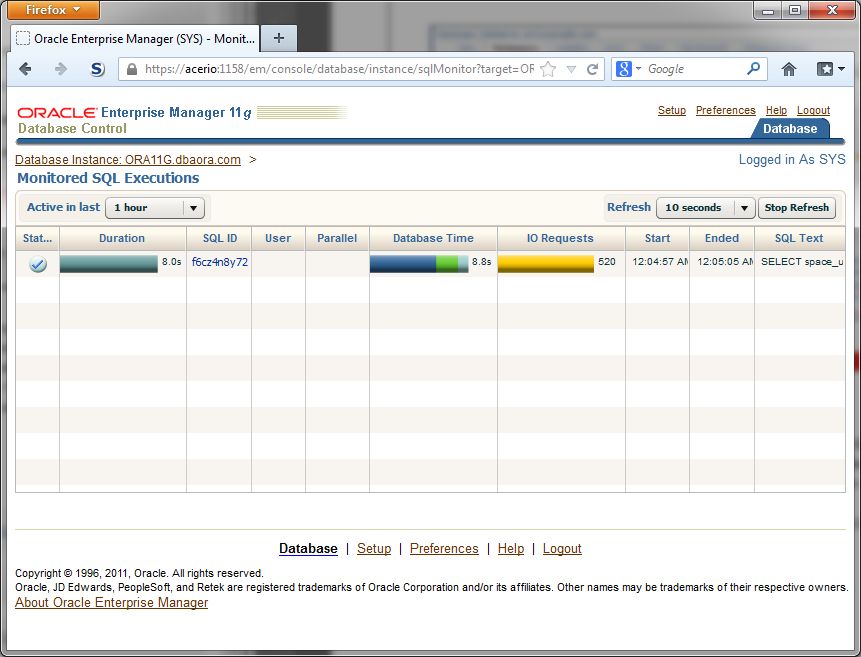This screenshot has width=861, height=657.
Task: Open the Refresh interval dropdown
Action: [706, 208]
